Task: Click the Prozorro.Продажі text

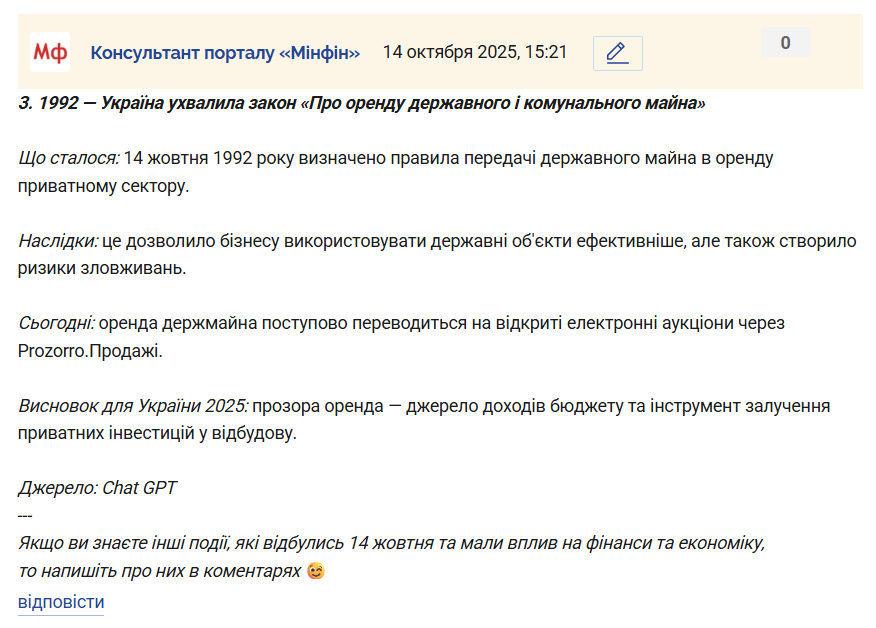Action: click(x=90, y=351)
